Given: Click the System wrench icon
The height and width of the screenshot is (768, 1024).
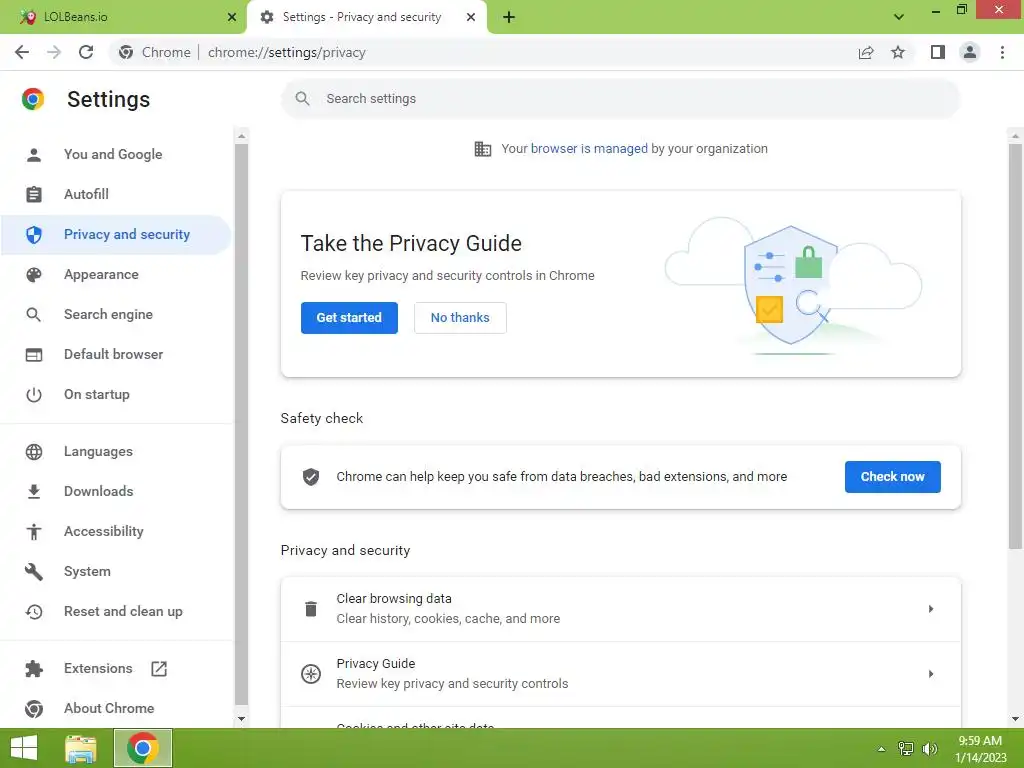Looking at the screenshot, I should click(x=34, y=571).
